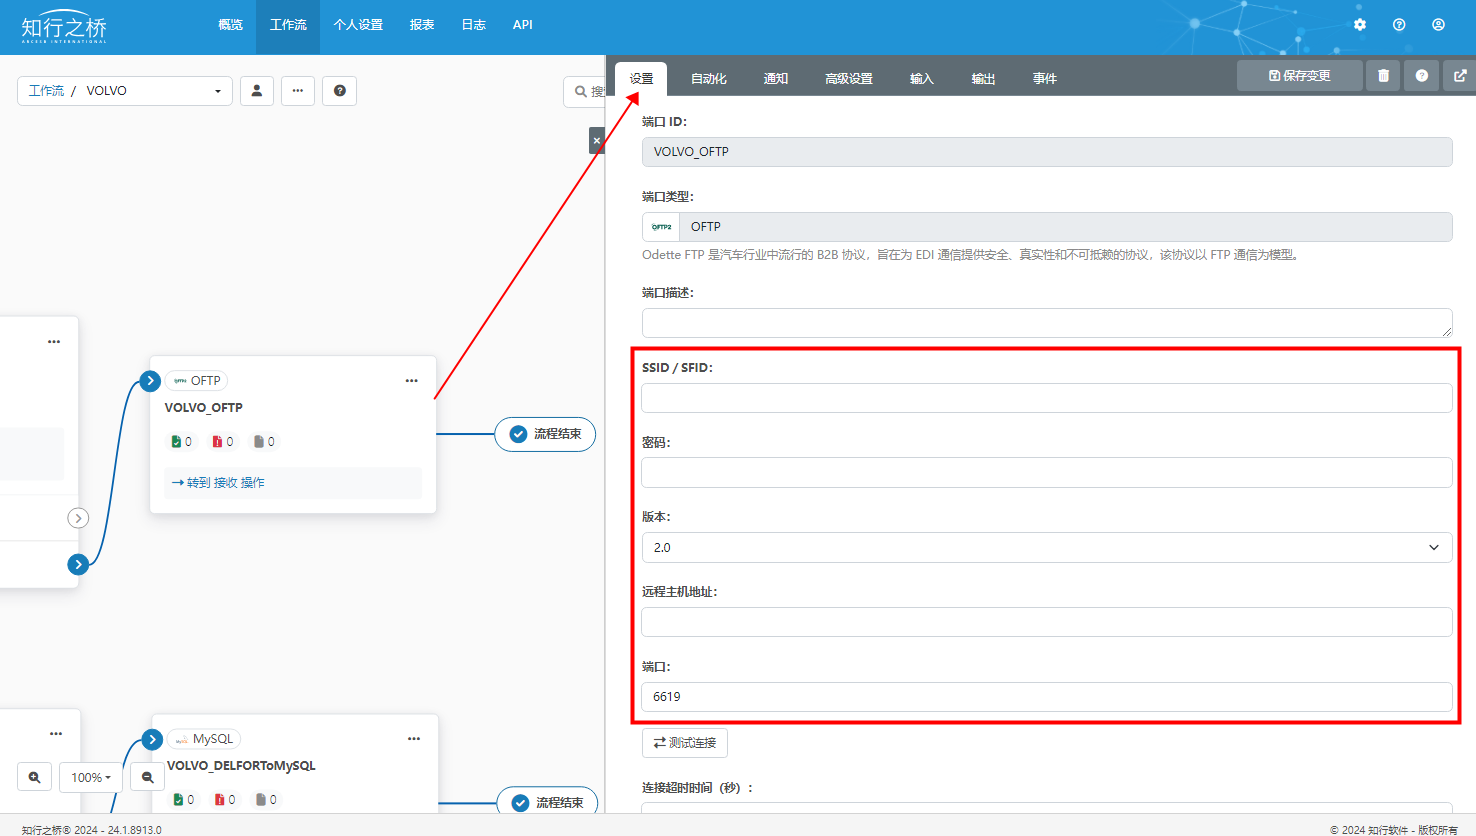Delete the connector with trash icon
The width and height of the screenshot is (1476, 836).
point(1383,76)
